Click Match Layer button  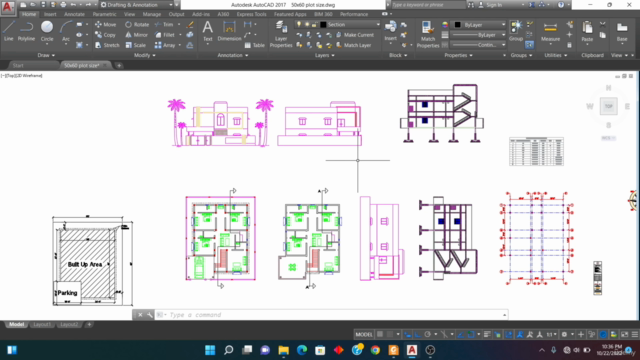[353, 45]
